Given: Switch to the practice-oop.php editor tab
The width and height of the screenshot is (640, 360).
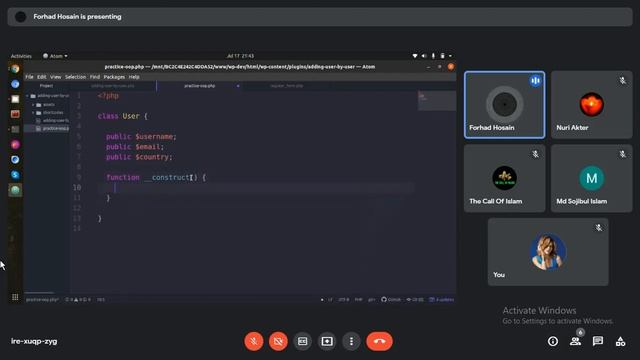Looking at the screenshot, I should click(200, 86).
